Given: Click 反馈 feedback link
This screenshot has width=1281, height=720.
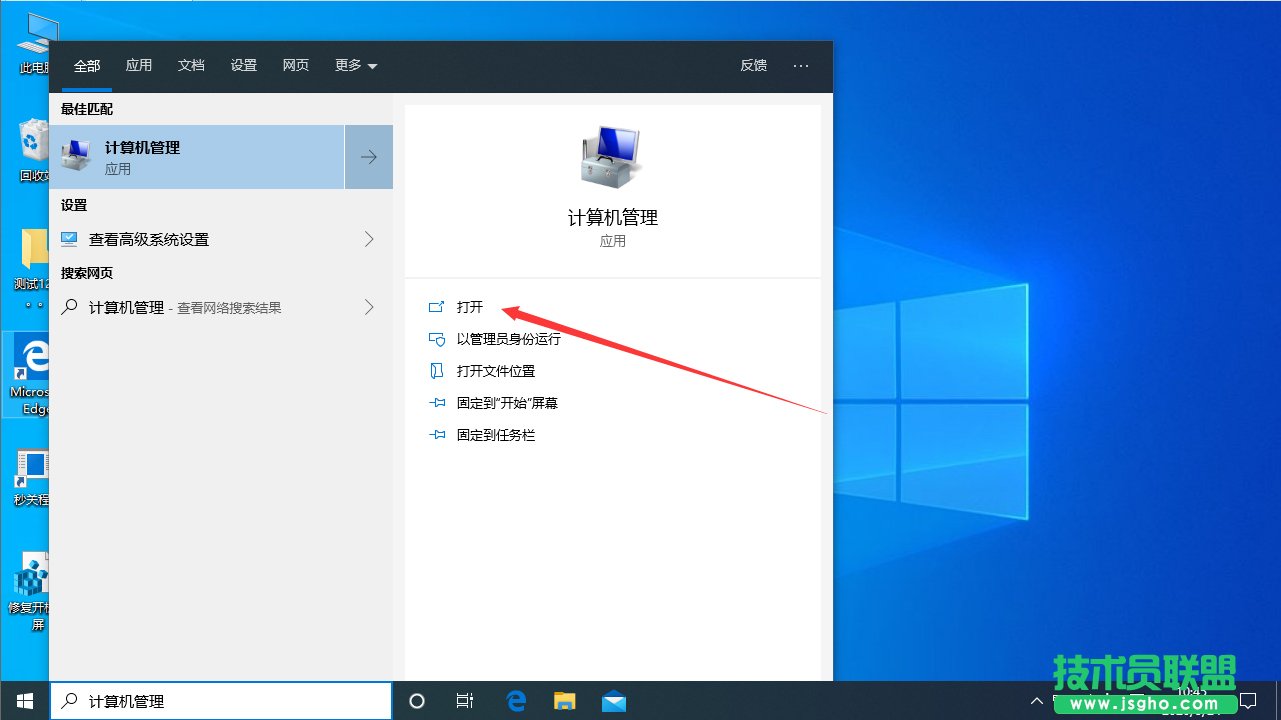Looking at the screenshot, I should [x=753, y=65].
